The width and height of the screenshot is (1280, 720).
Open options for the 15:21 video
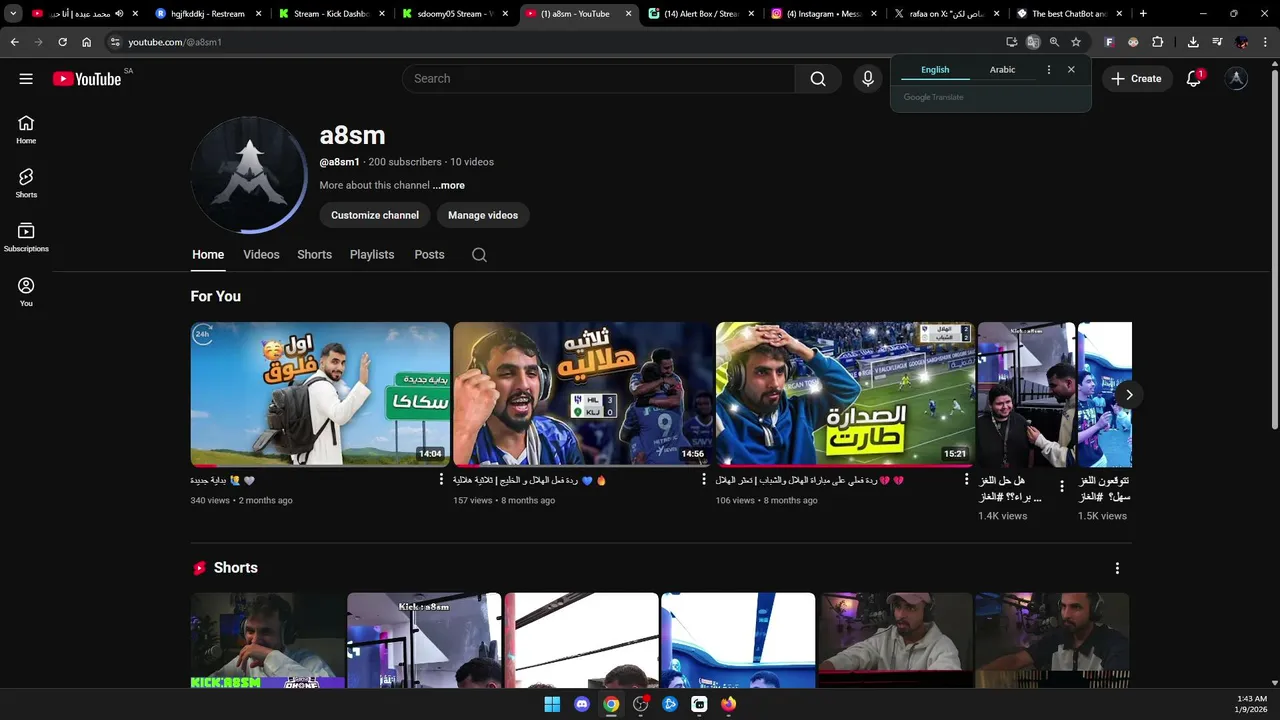point(966,480)
